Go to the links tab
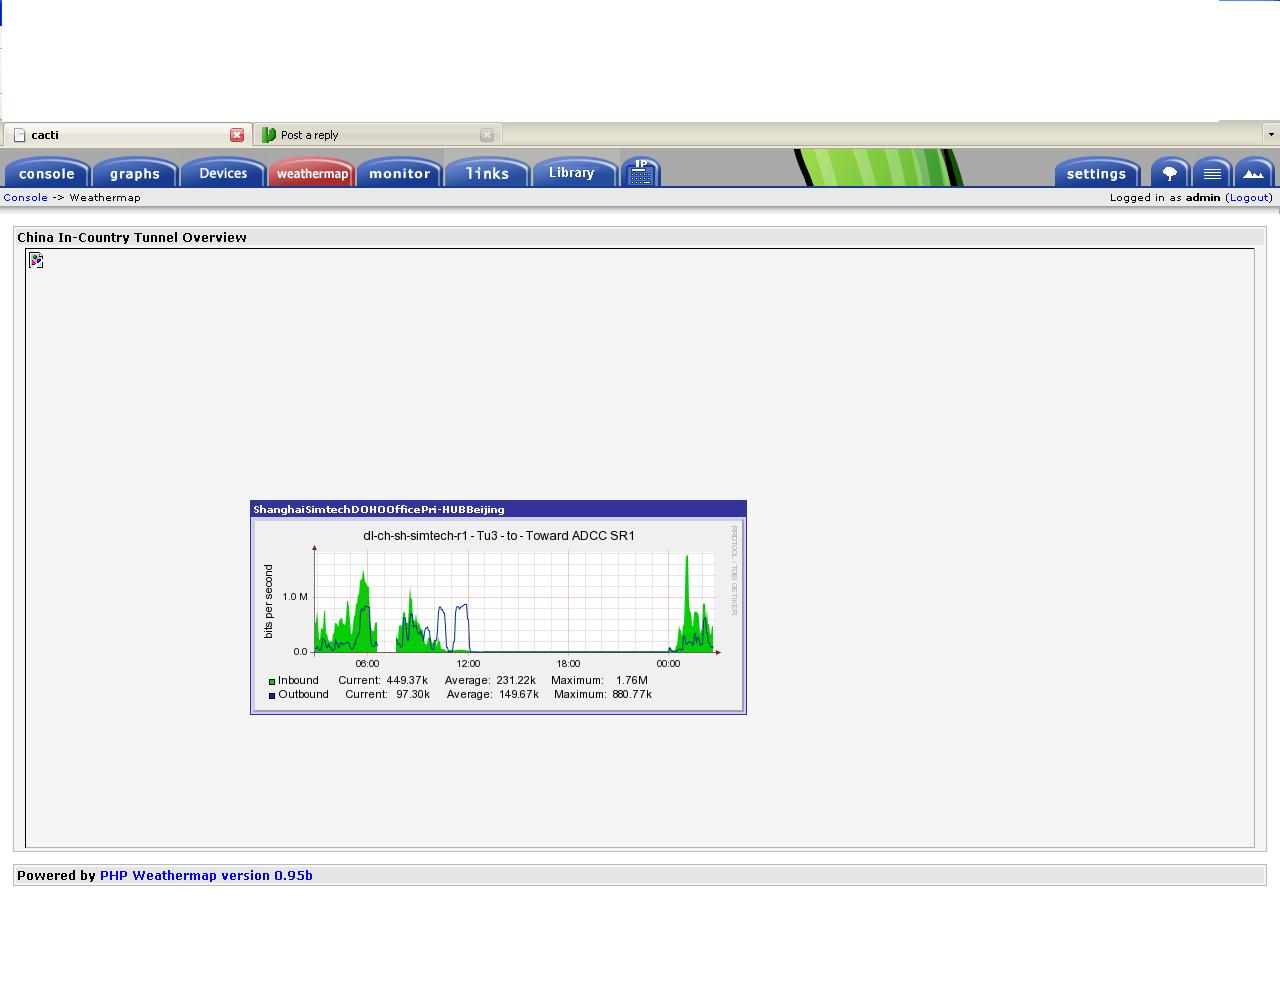1280x994 pixels. 488,173
